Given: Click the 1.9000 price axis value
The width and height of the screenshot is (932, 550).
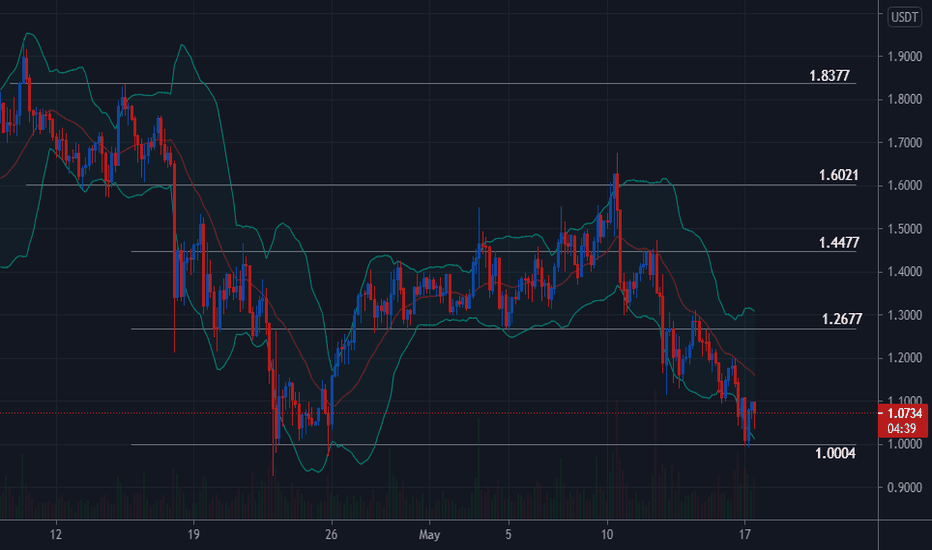Looking at the screenshot, I should (904, 56).
